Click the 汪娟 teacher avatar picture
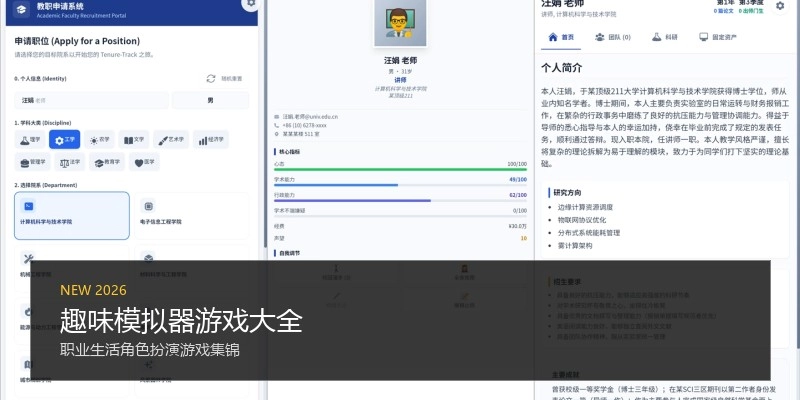The image size is (800, 400). [x=400, y=22]
